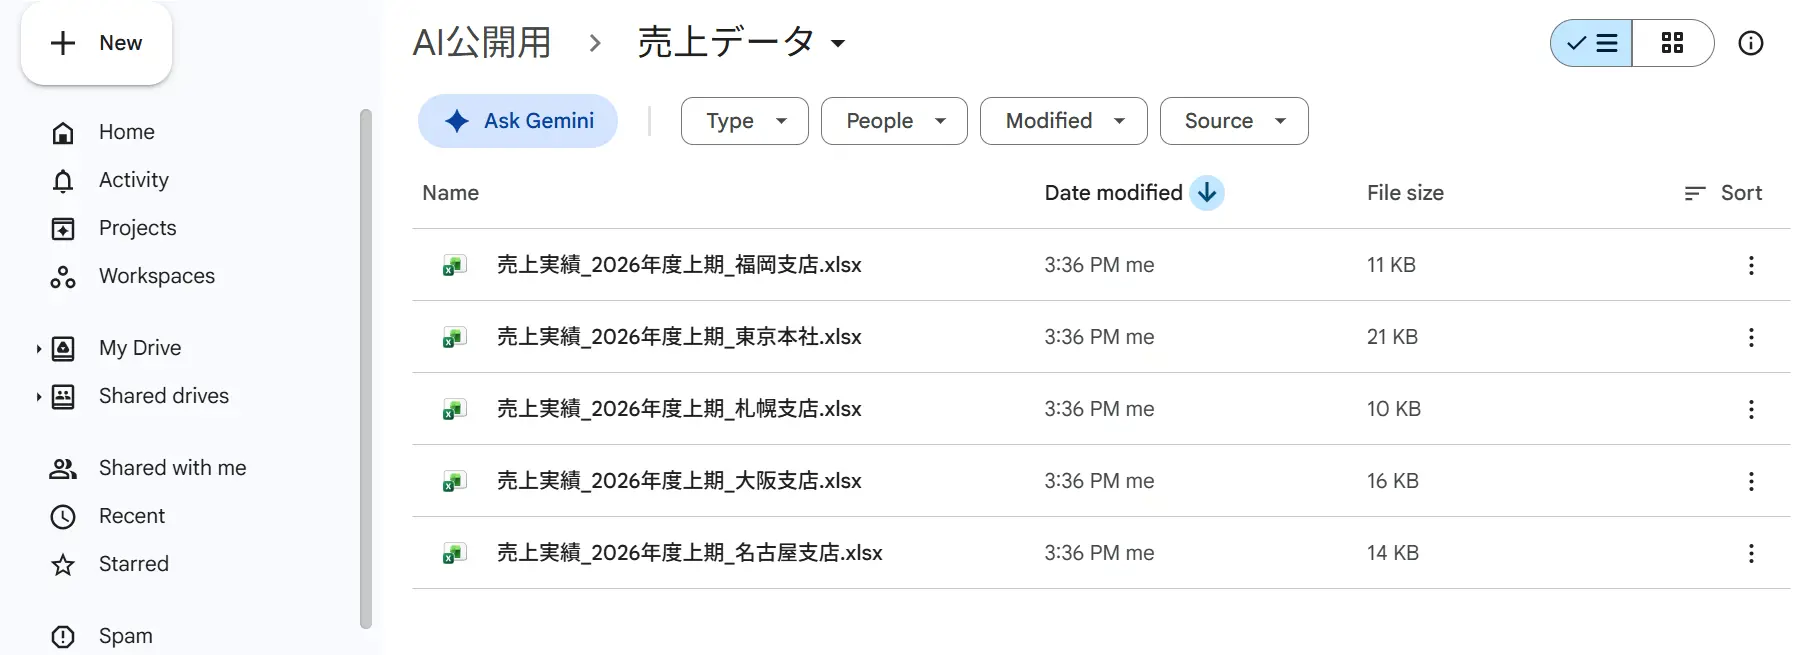1811x655 pixels.
Task: Click the Recent clock icon
Action: coord(63,517)
